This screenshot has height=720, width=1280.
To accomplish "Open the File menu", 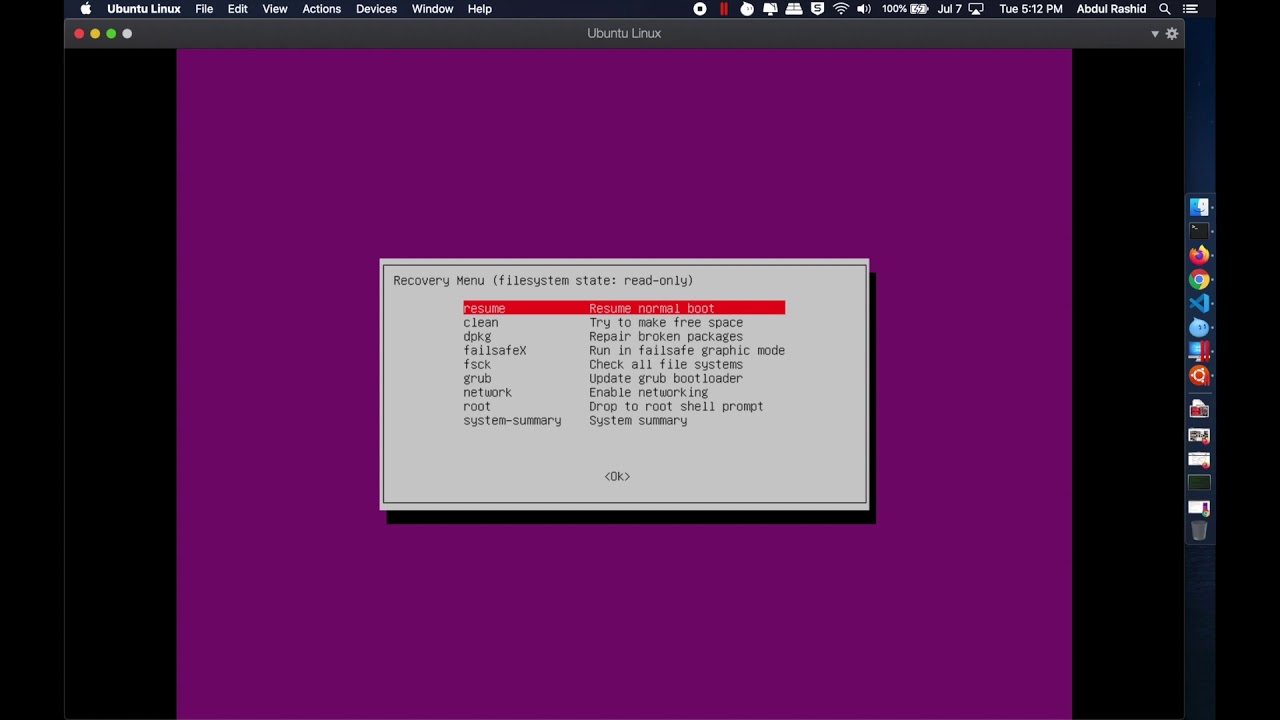I will pyautogui.click(x=204, y=9).
